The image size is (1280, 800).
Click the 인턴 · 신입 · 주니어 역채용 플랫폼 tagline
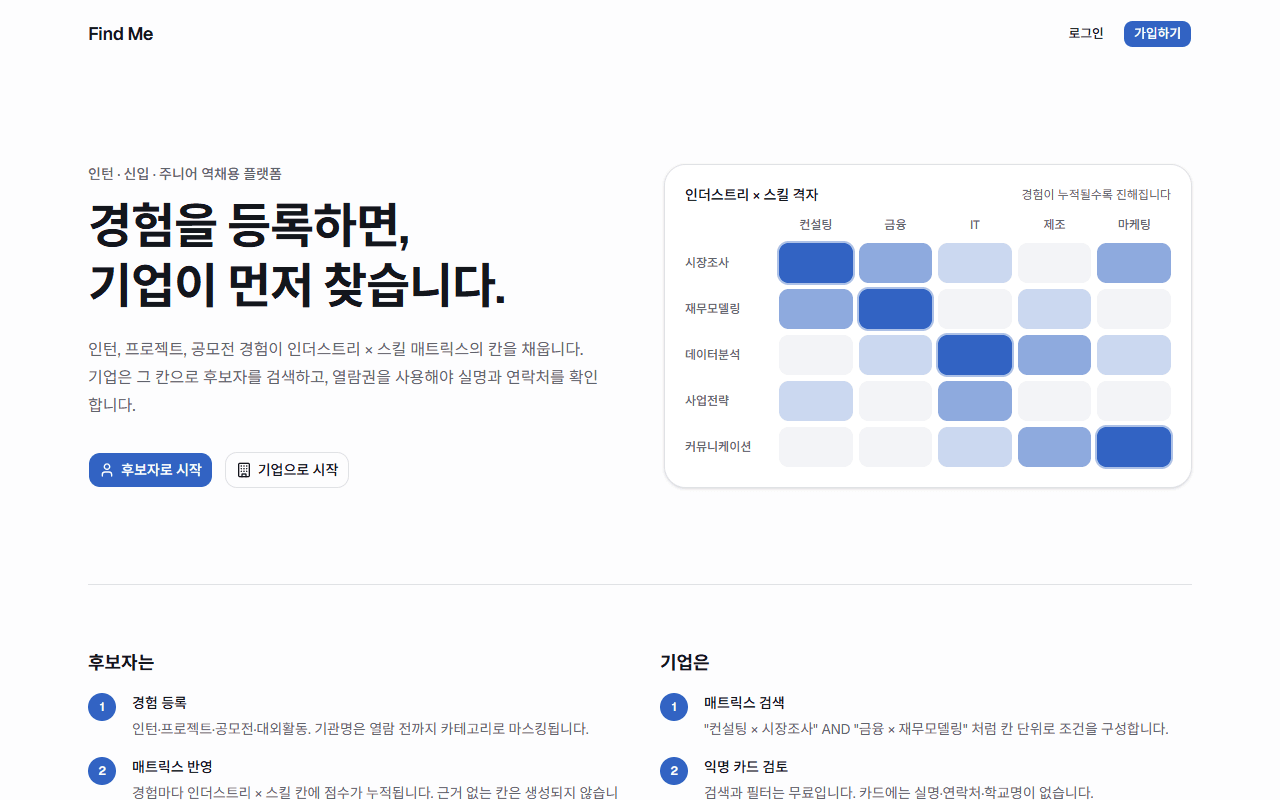[185, 174]
